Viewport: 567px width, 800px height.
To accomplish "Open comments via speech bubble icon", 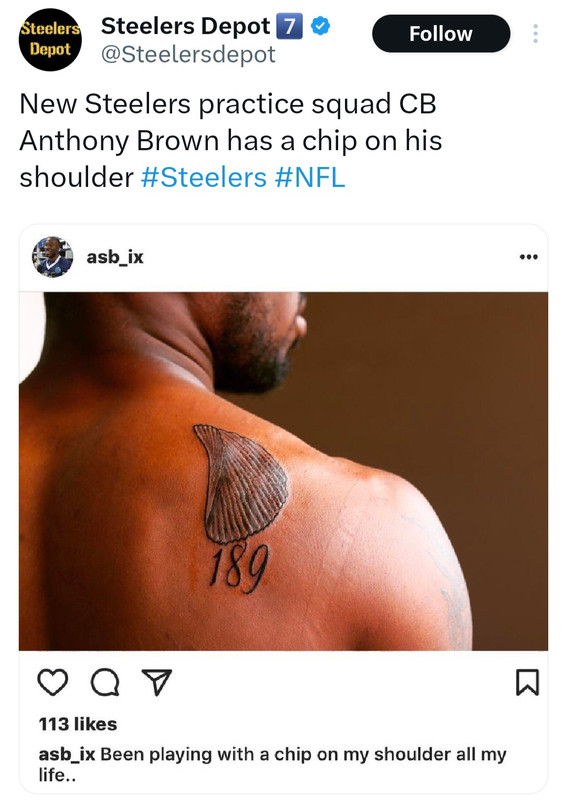I will tap(105, 683).
